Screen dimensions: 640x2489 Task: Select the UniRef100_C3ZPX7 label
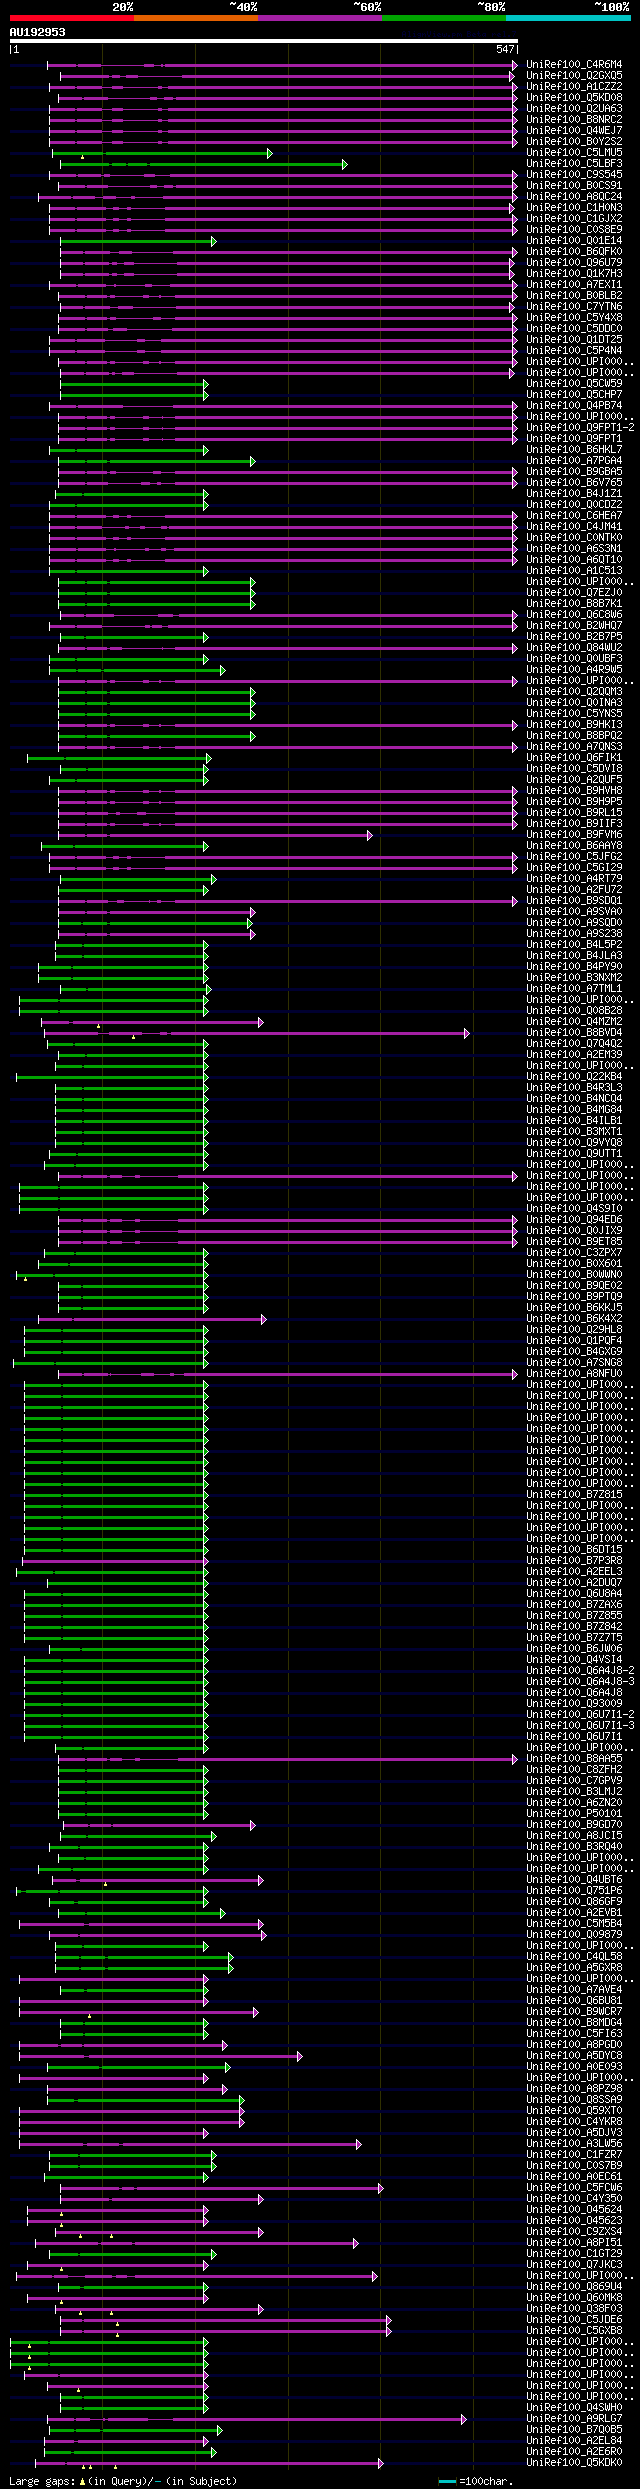pyautogui.click(x=574, y=1253)
